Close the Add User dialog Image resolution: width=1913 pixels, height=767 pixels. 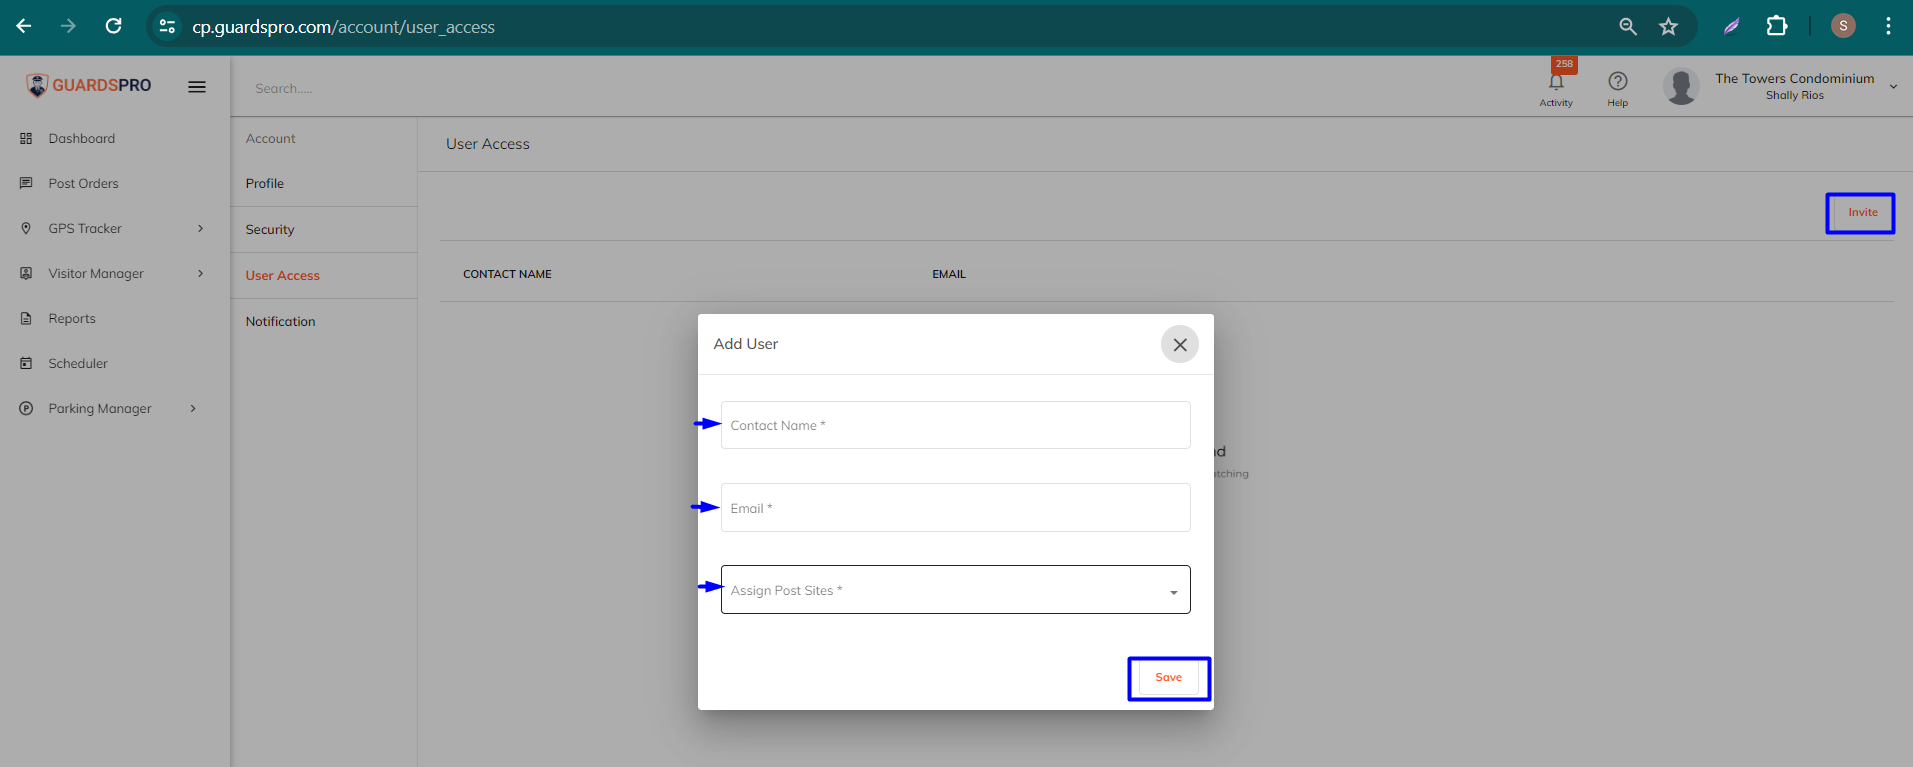click(1180, 344)
